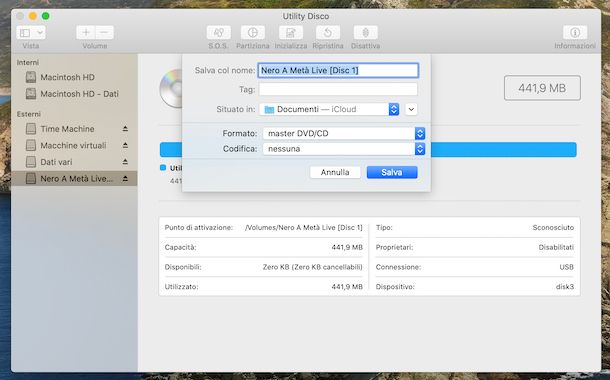Click the Disabilitati owners value

556,247
